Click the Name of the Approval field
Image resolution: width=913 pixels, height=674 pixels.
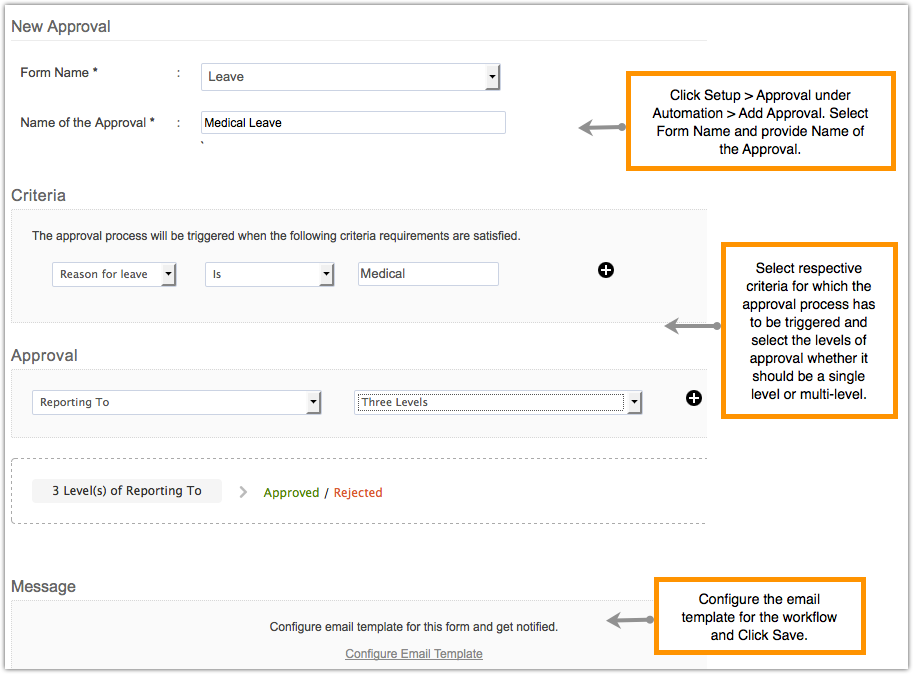pyautogui.click(x=353, y=123)
